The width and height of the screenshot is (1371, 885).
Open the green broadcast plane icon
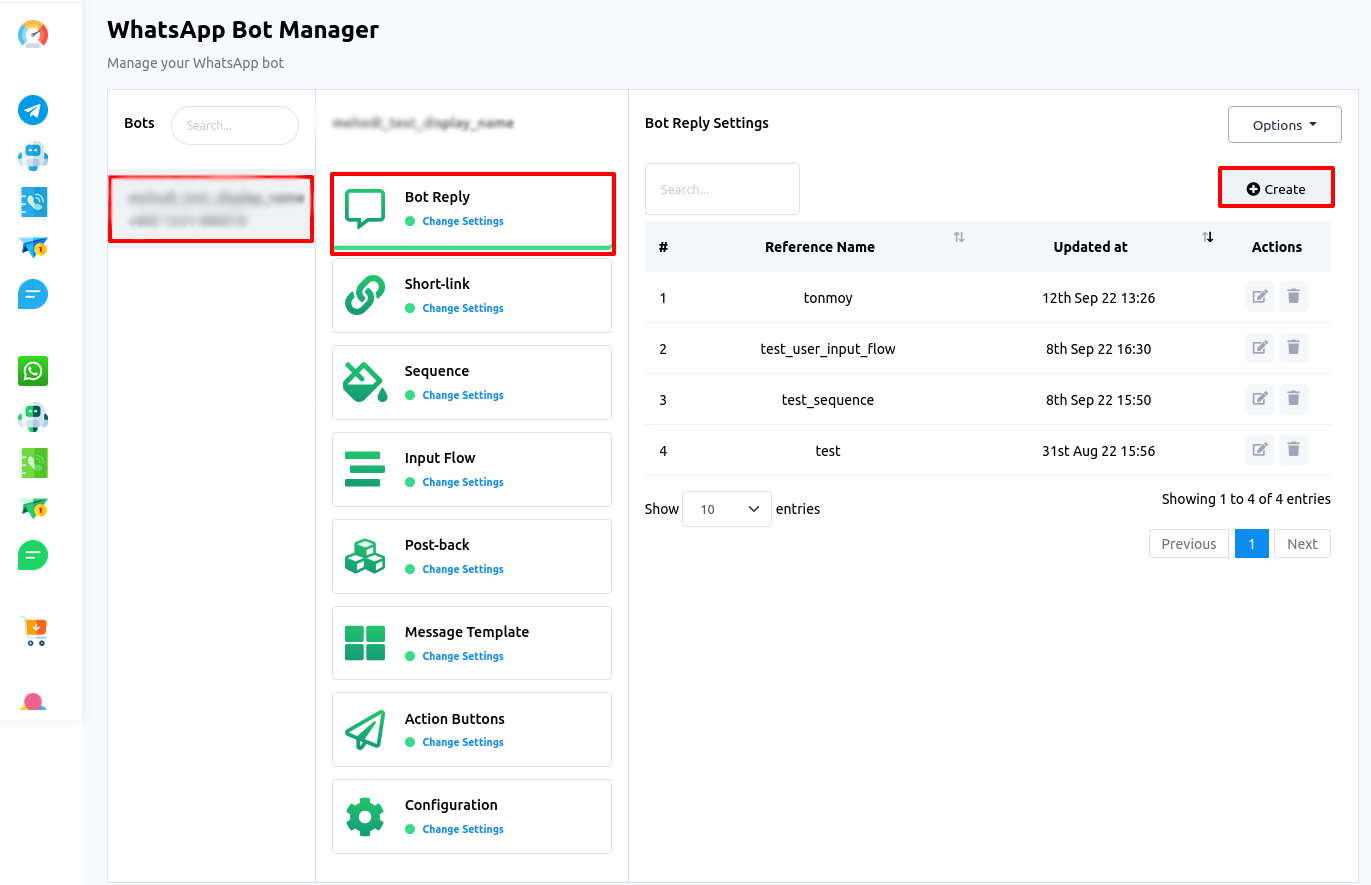click(x=33, y=508)
